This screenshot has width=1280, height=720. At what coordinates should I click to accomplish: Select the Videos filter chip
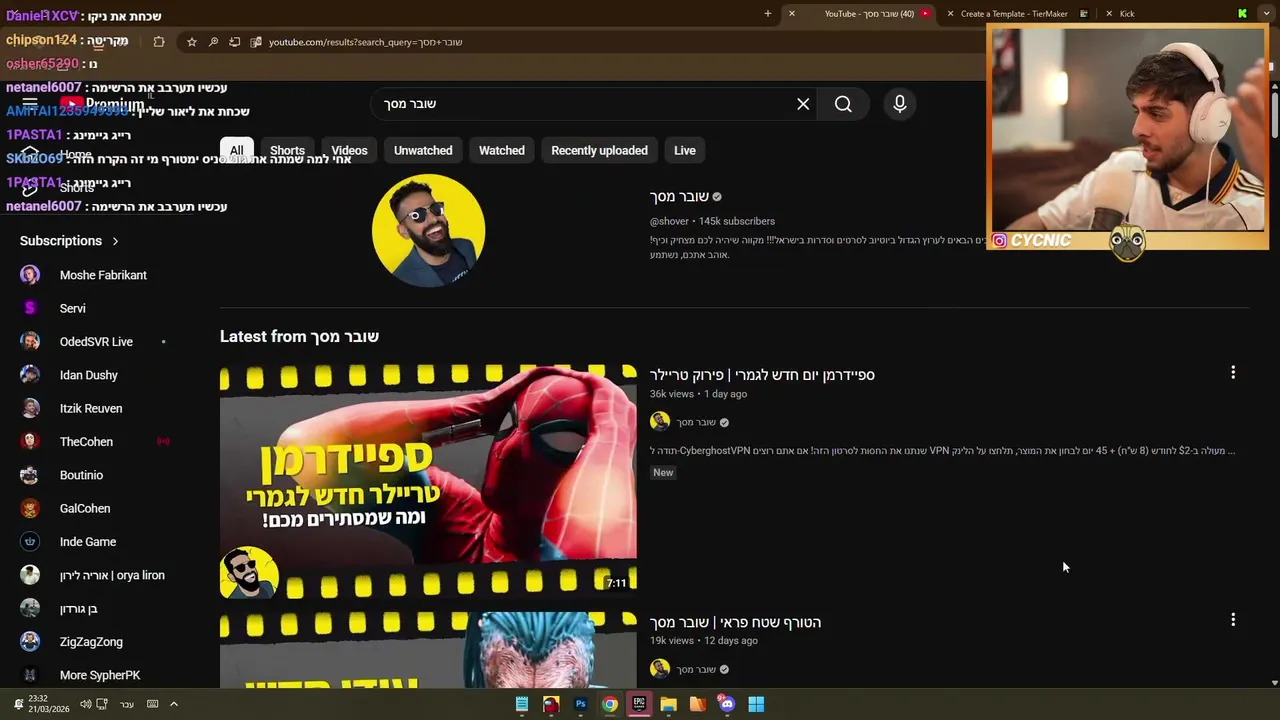pos(349,150)
